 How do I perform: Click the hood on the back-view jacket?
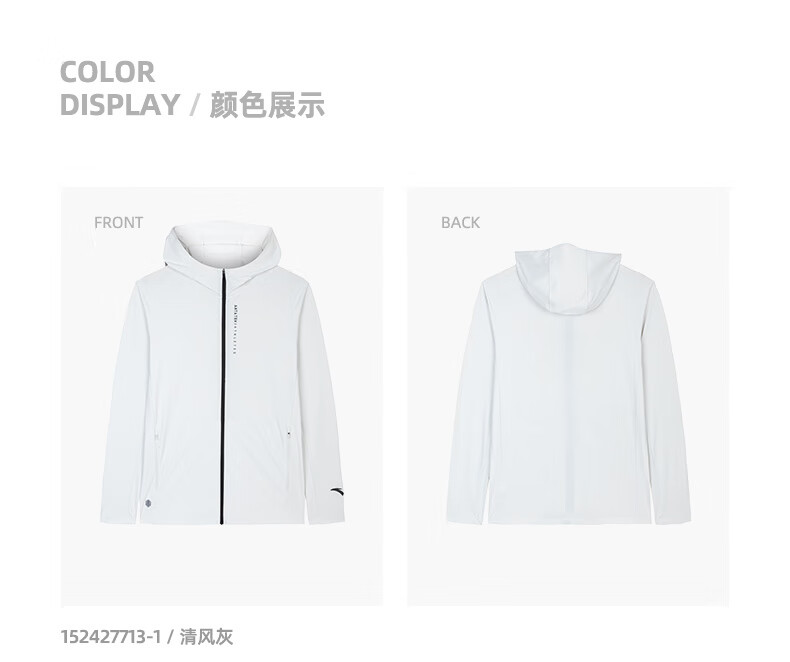(568, 279)
